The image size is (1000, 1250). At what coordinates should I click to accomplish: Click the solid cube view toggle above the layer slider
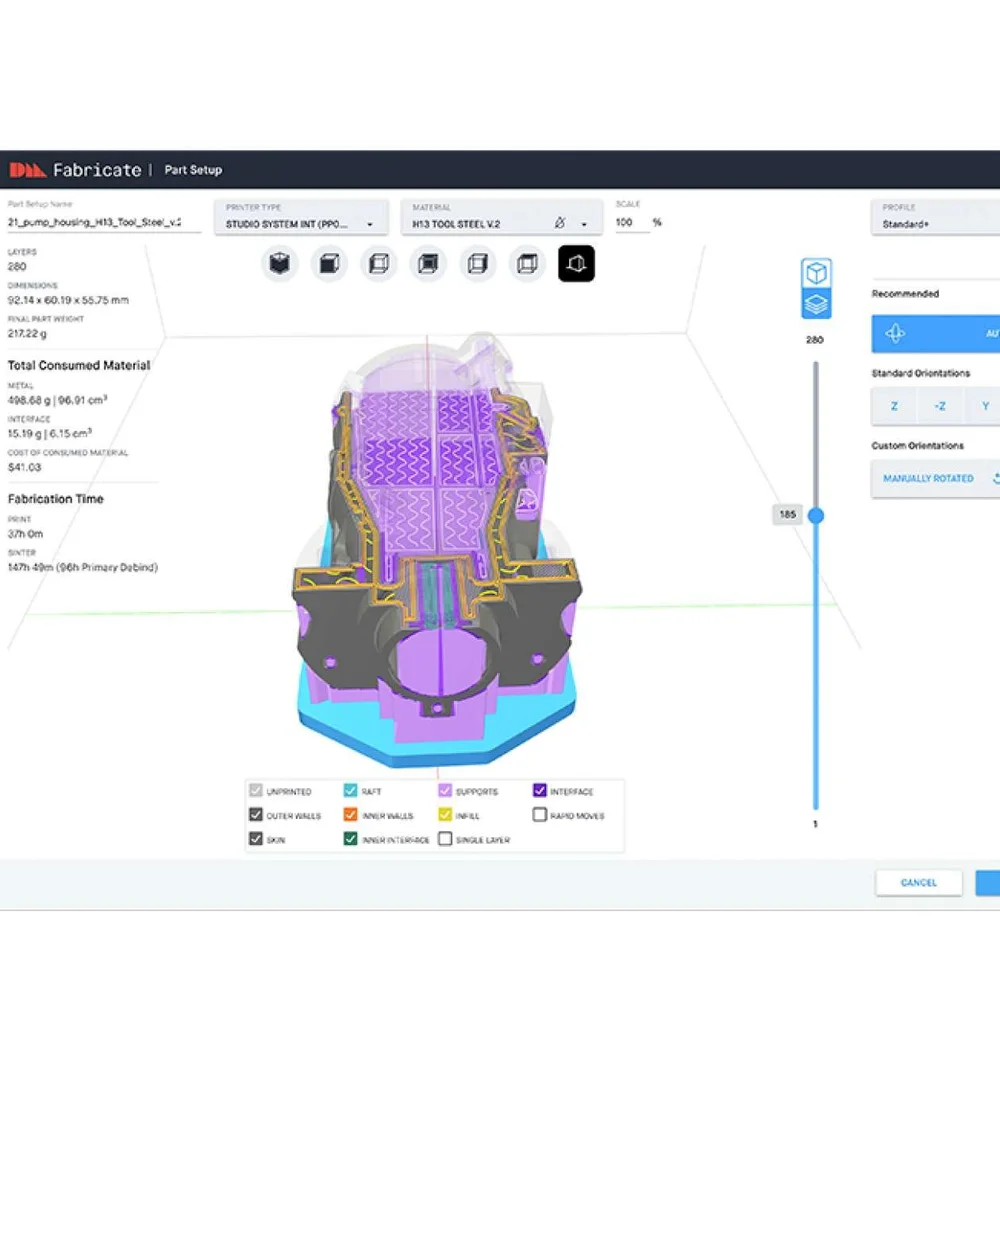pyautogui.click(x=816, y=272)
